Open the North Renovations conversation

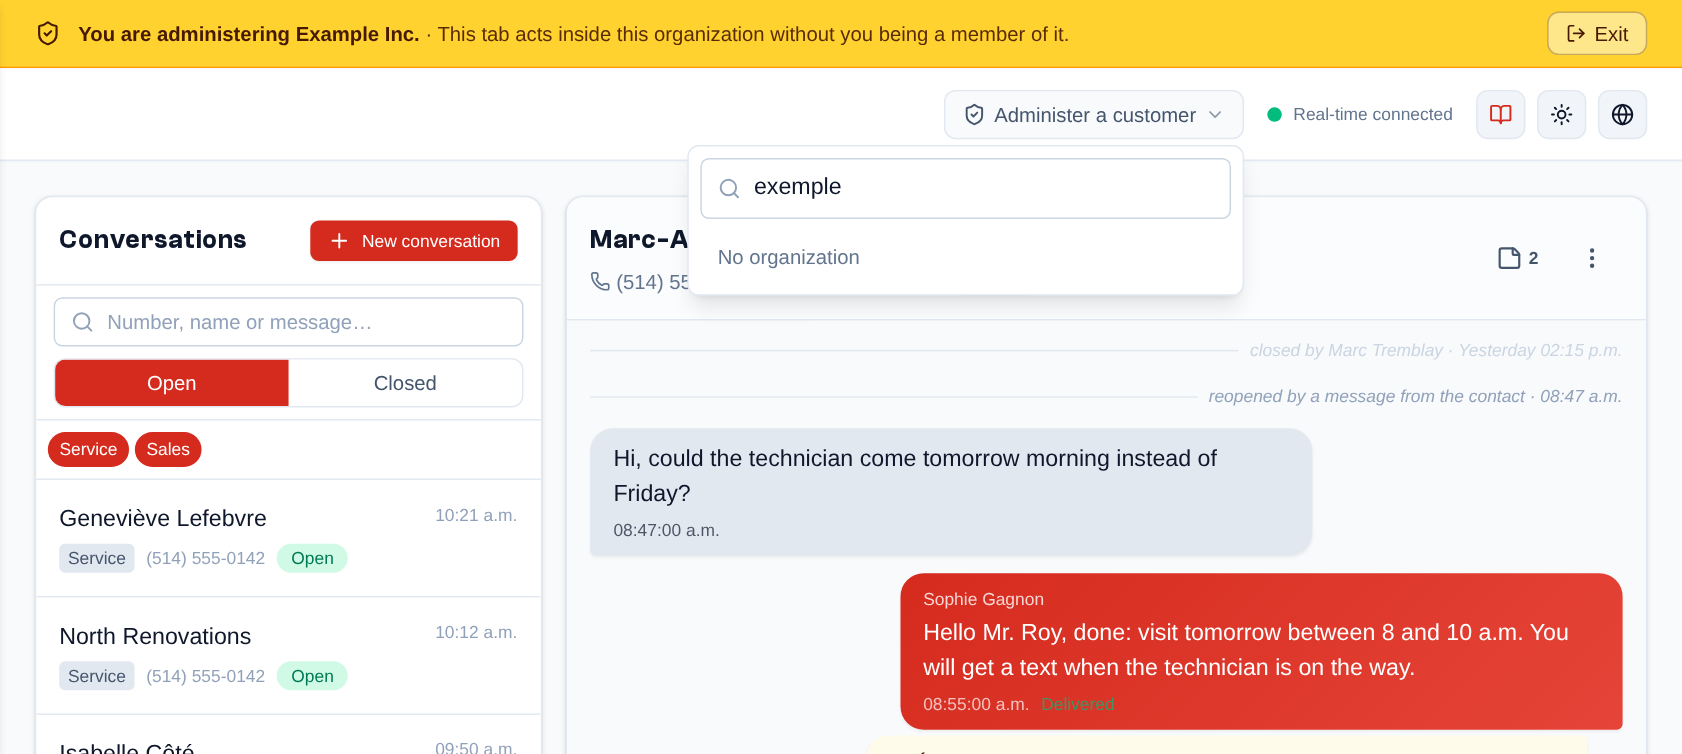[x=288, y=656]
